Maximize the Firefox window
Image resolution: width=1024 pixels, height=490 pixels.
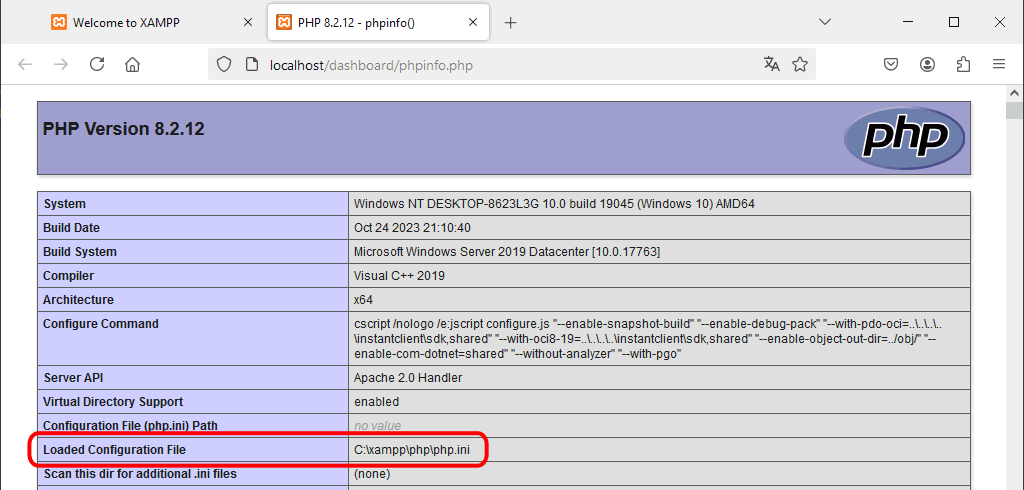tap(954, 22)
